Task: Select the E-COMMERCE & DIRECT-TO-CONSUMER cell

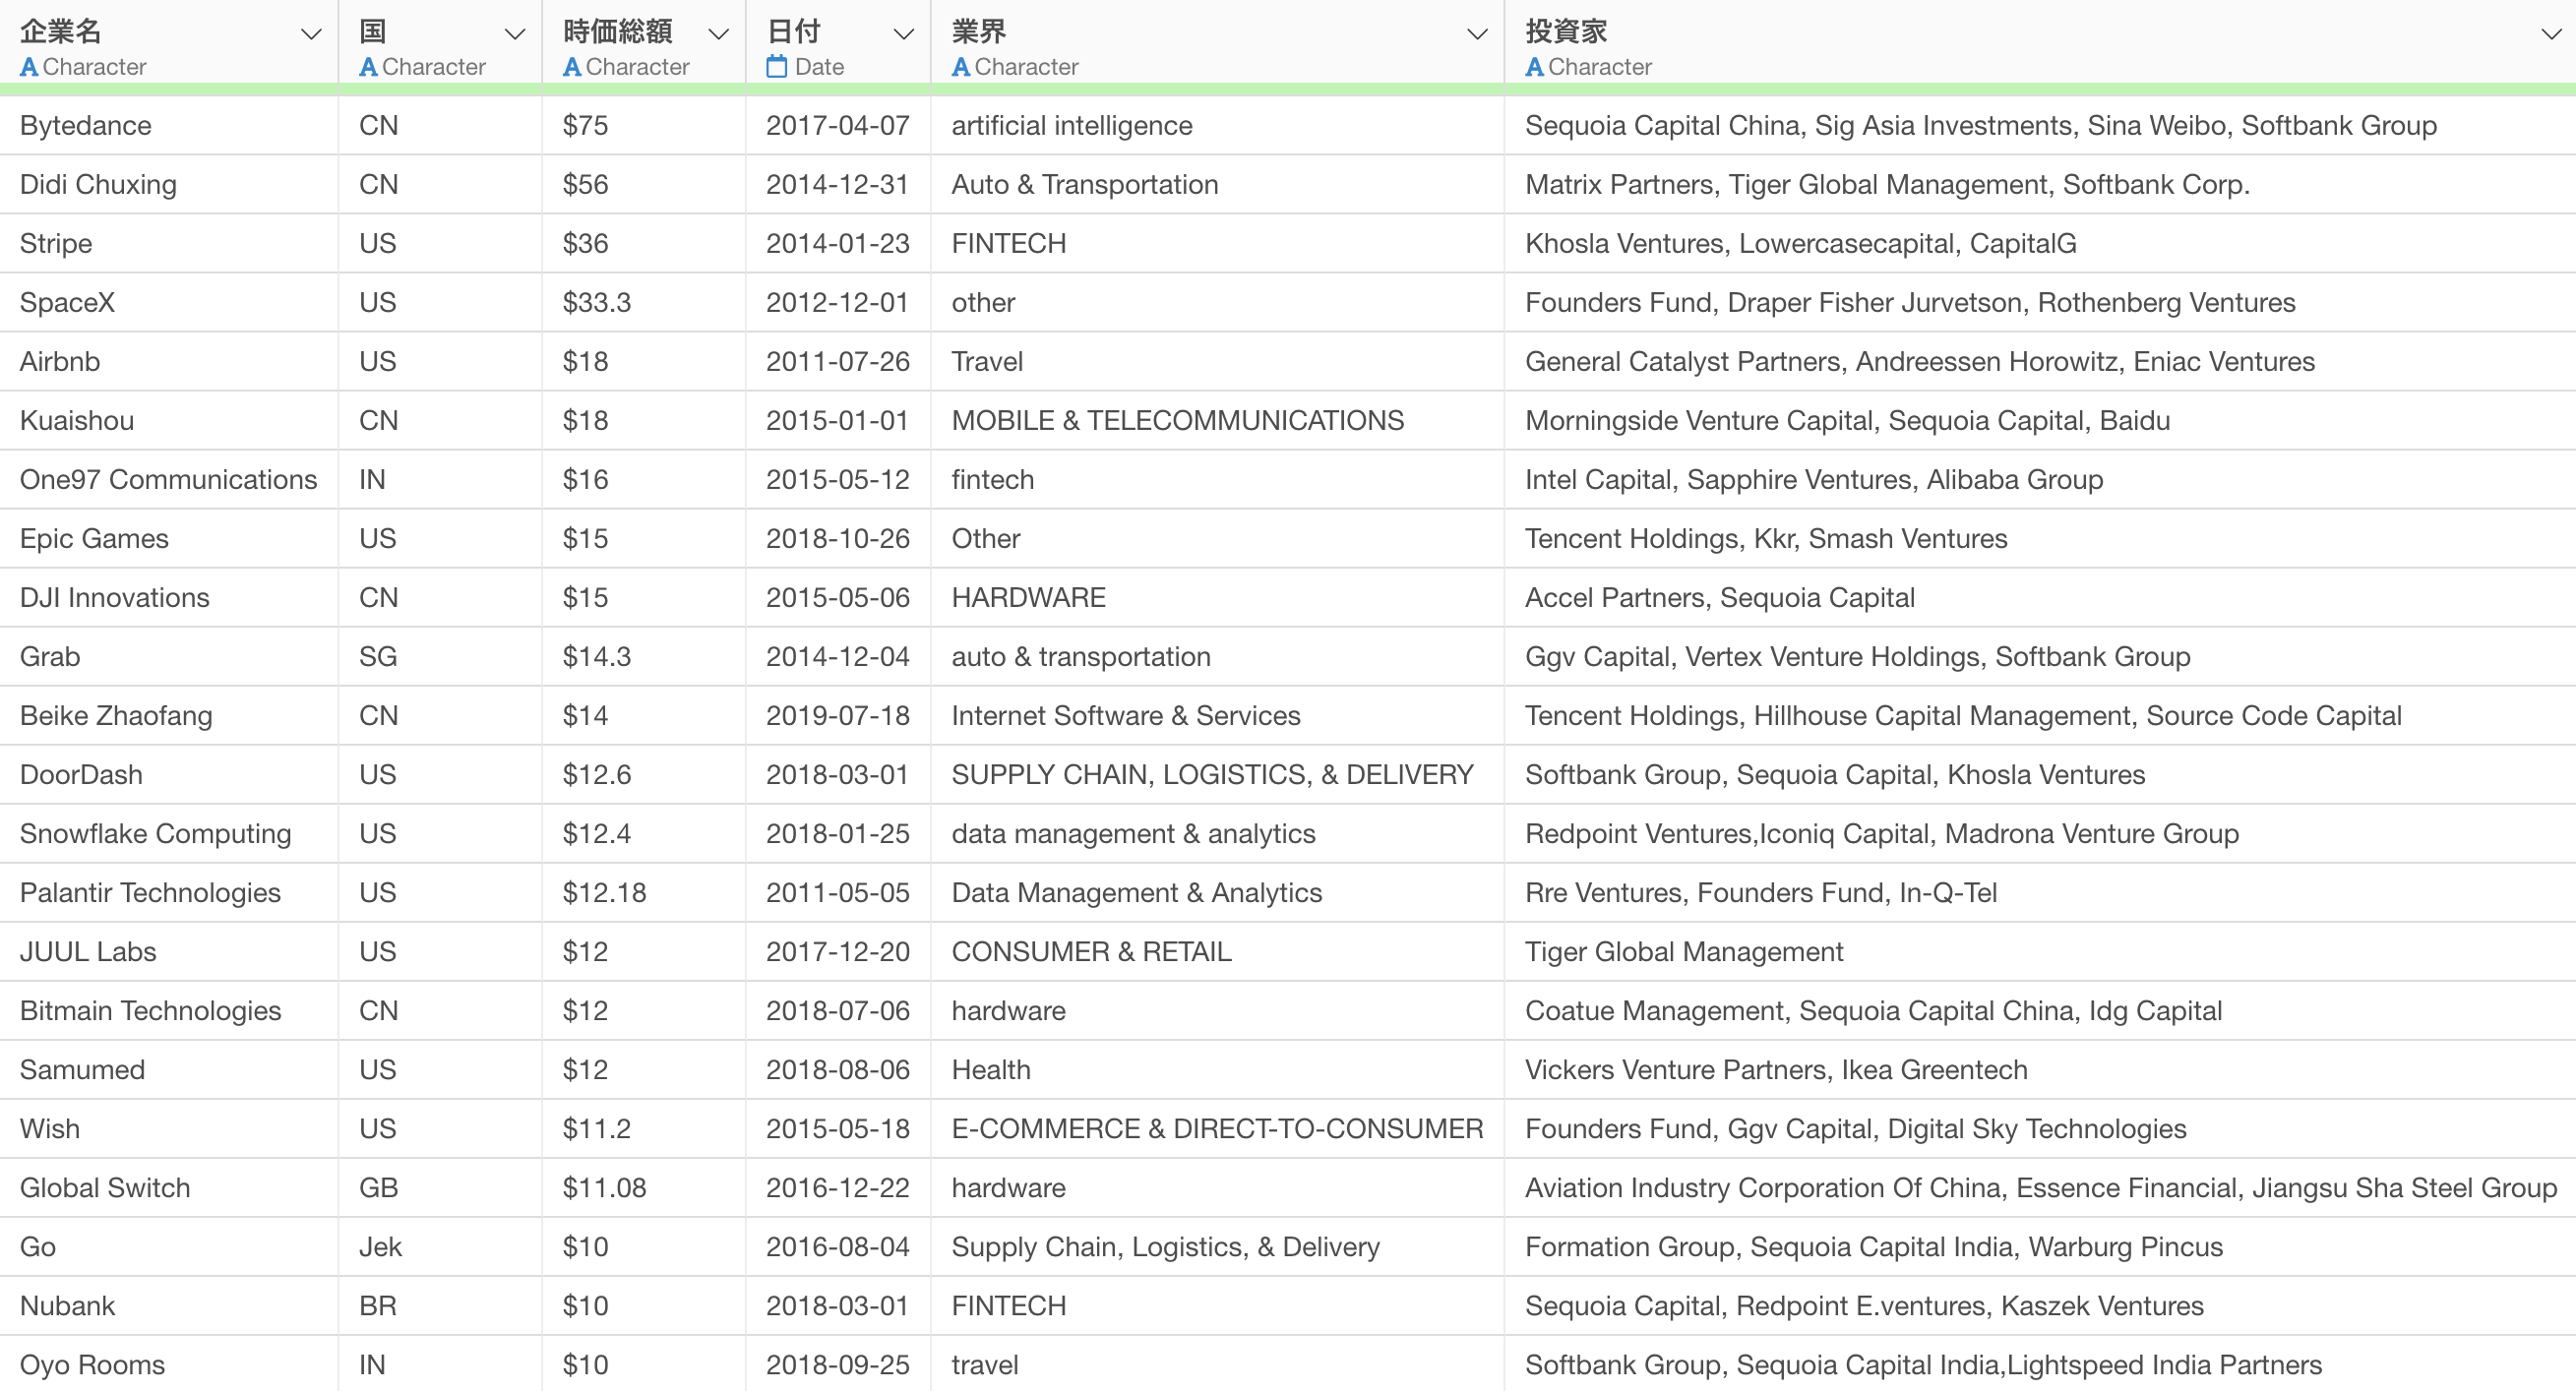Action: pos(1218,1128)
